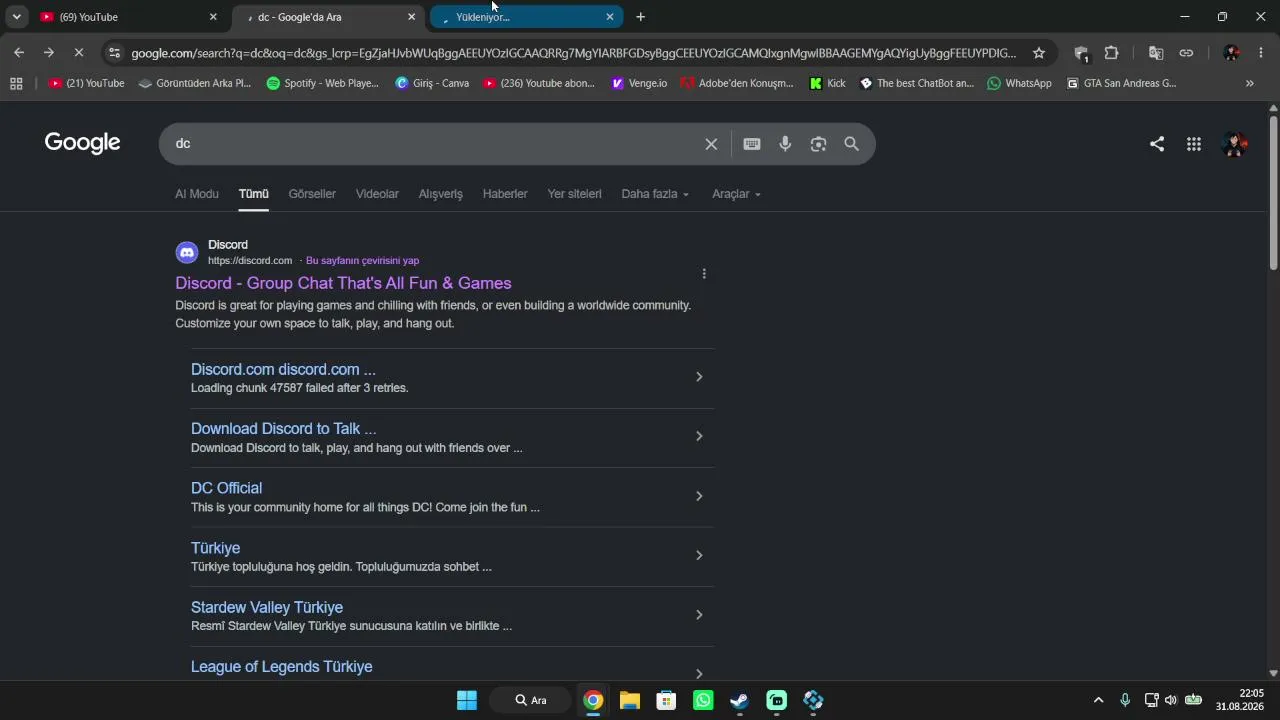The image size is (1280, 720).
Task: Open the Discord - Group Chat result title
Action: (x=343, y=283)
